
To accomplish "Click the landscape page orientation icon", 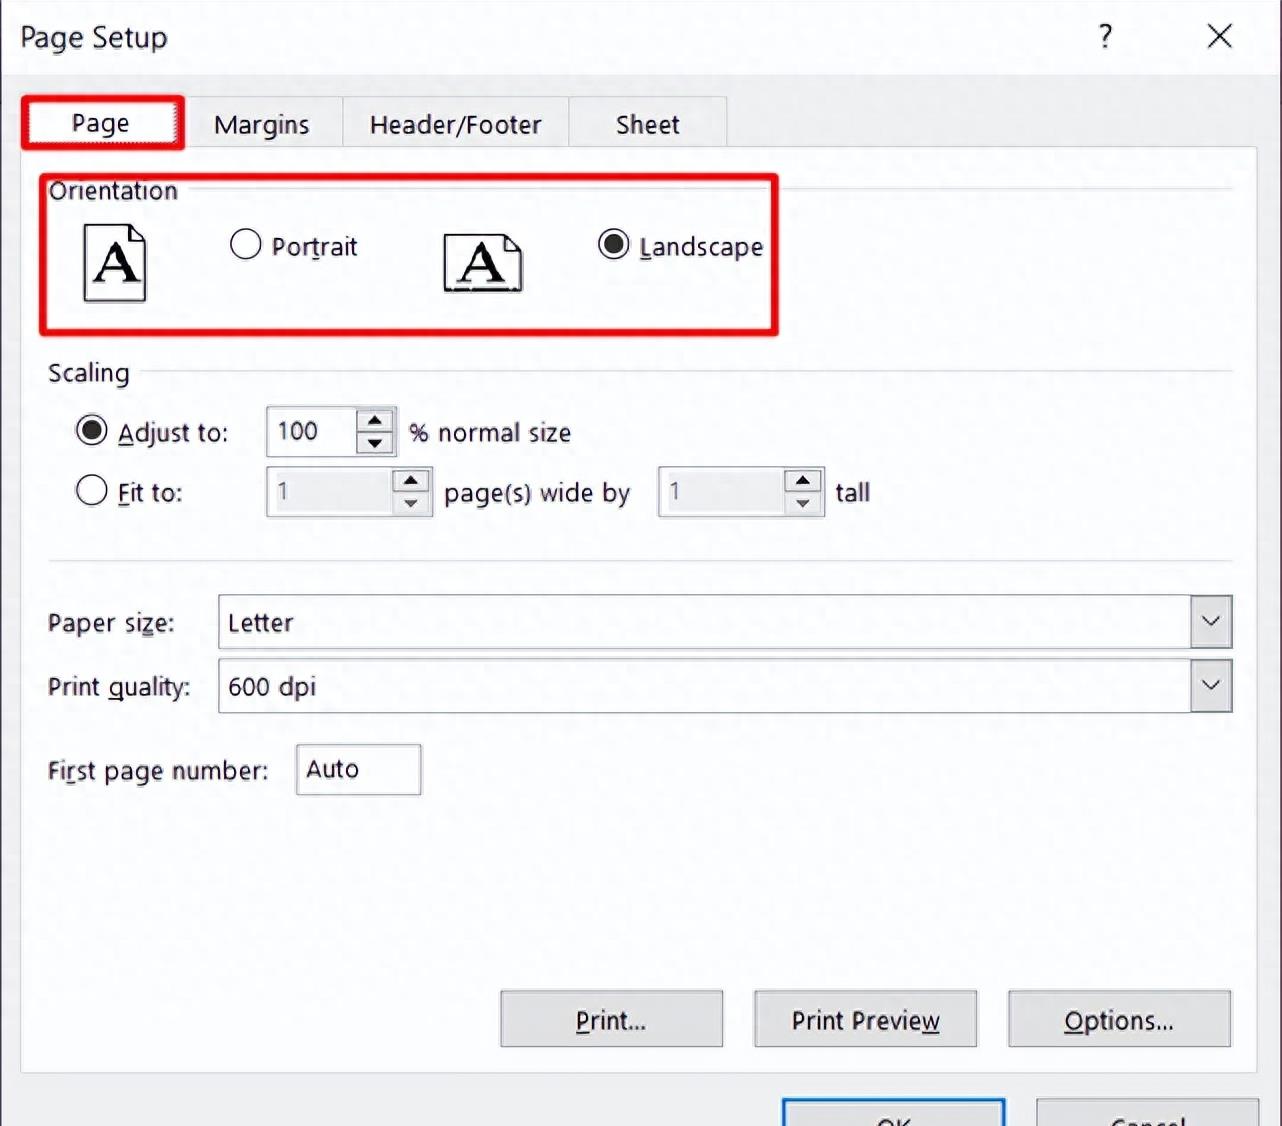I will pyautogui.click(x=483, y=264).
